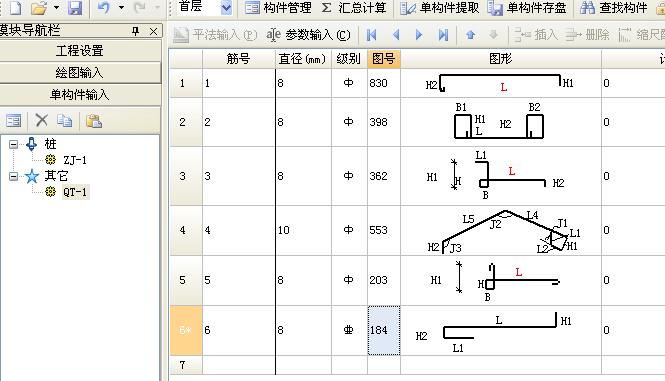
Task: Click selected shape number cell 184
Action: tap(383, 330)
